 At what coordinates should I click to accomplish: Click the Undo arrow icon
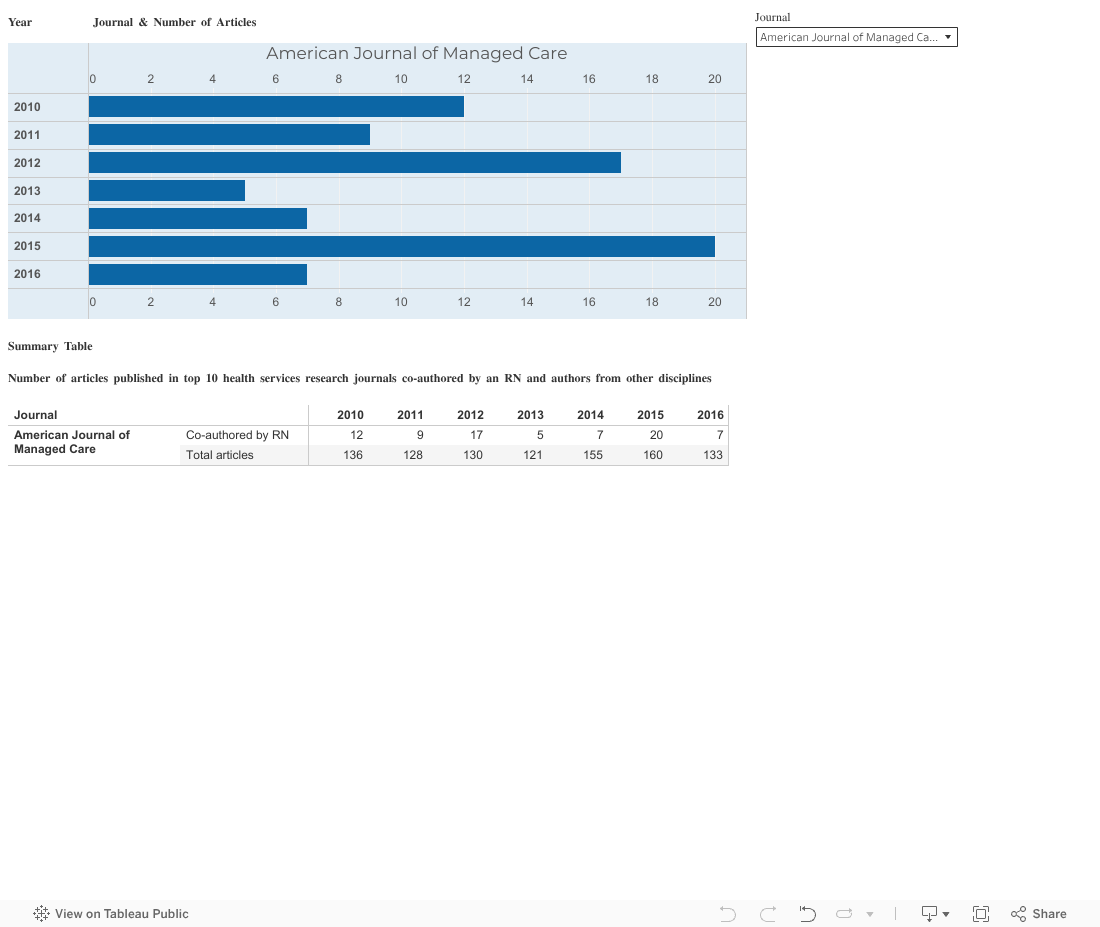tap(728, 914)
